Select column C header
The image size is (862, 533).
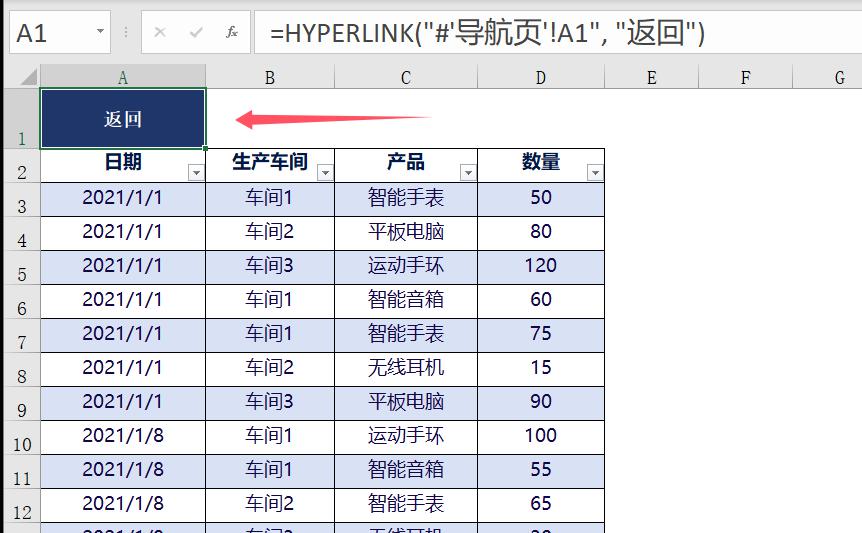click(406, 77)
